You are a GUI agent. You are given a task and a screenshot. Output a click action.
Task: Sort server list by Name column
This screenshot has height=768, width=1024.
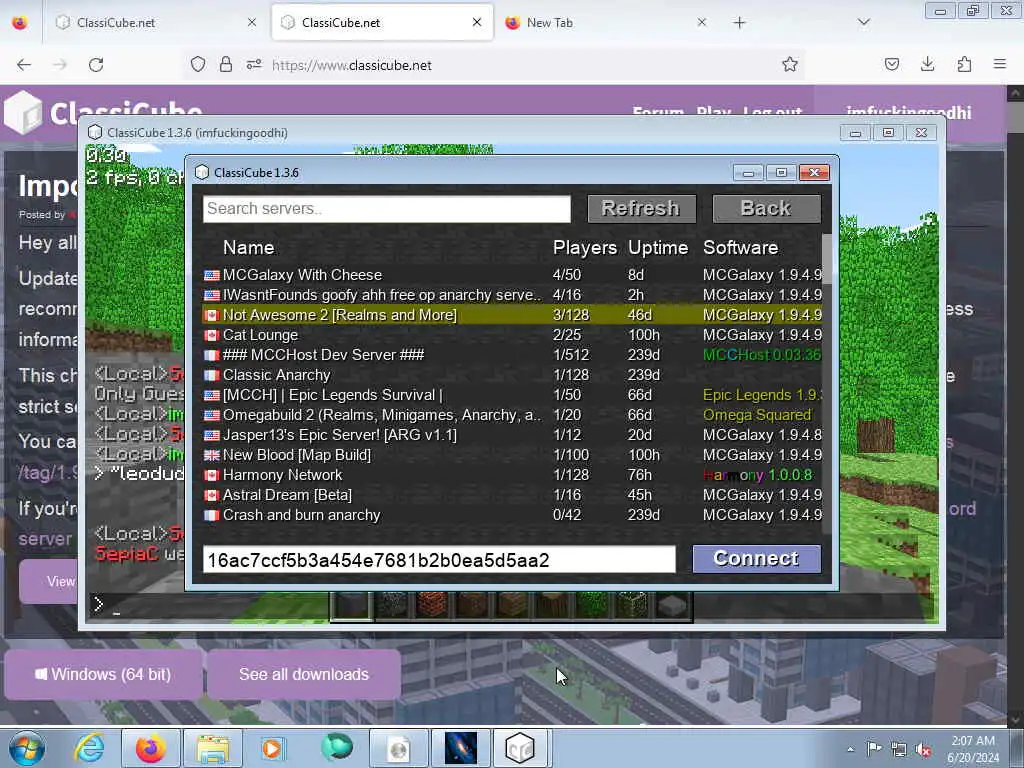tap(248, 248)
